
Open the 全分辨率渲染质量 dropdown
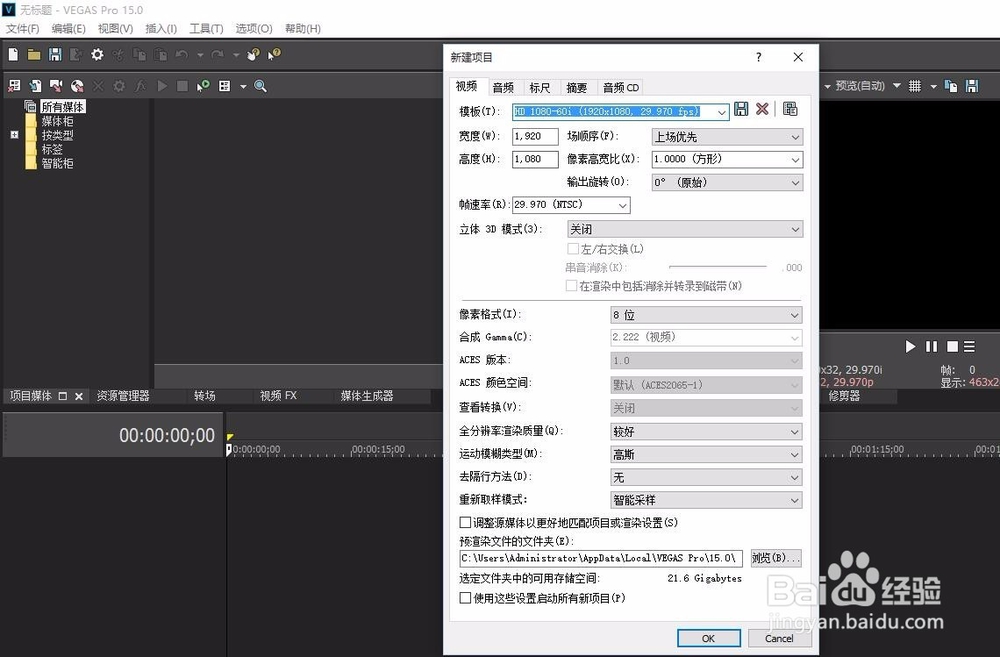pyautogui.click(x=706, y=432)
